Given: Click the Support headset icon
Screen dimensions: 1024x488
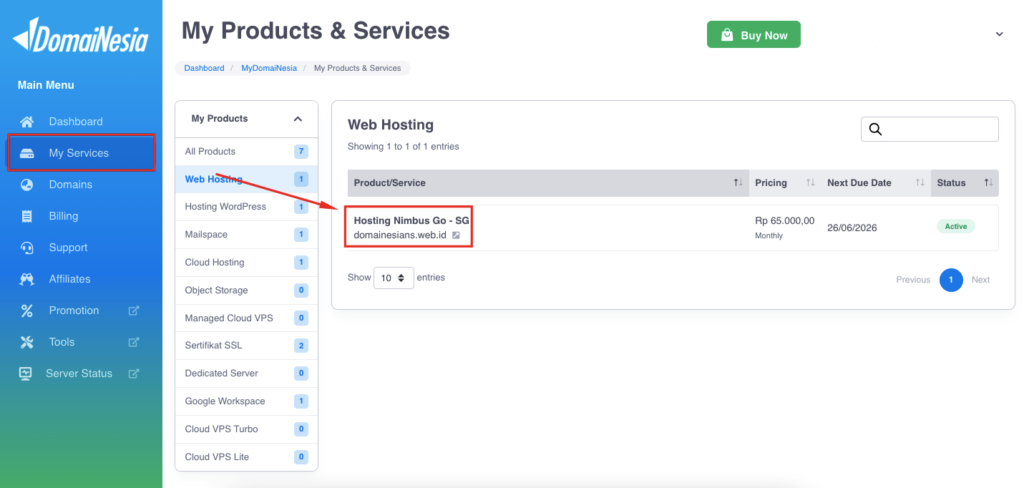Looking at the screenshot, I should click(x=27, y=248).
